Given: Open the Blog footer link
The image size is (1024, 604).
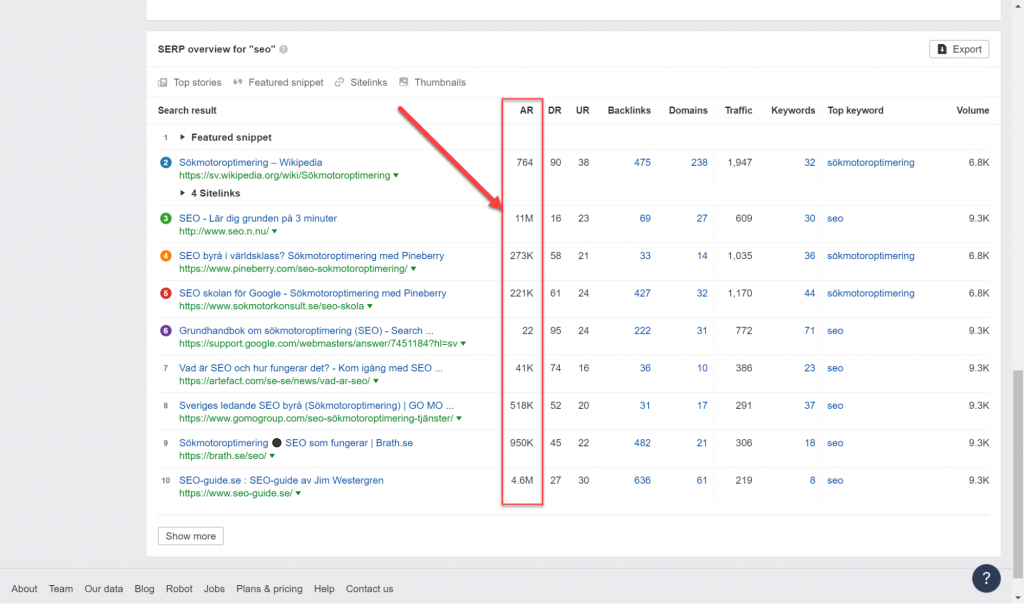Looking at the screenshot, I should tap(144, 589).
